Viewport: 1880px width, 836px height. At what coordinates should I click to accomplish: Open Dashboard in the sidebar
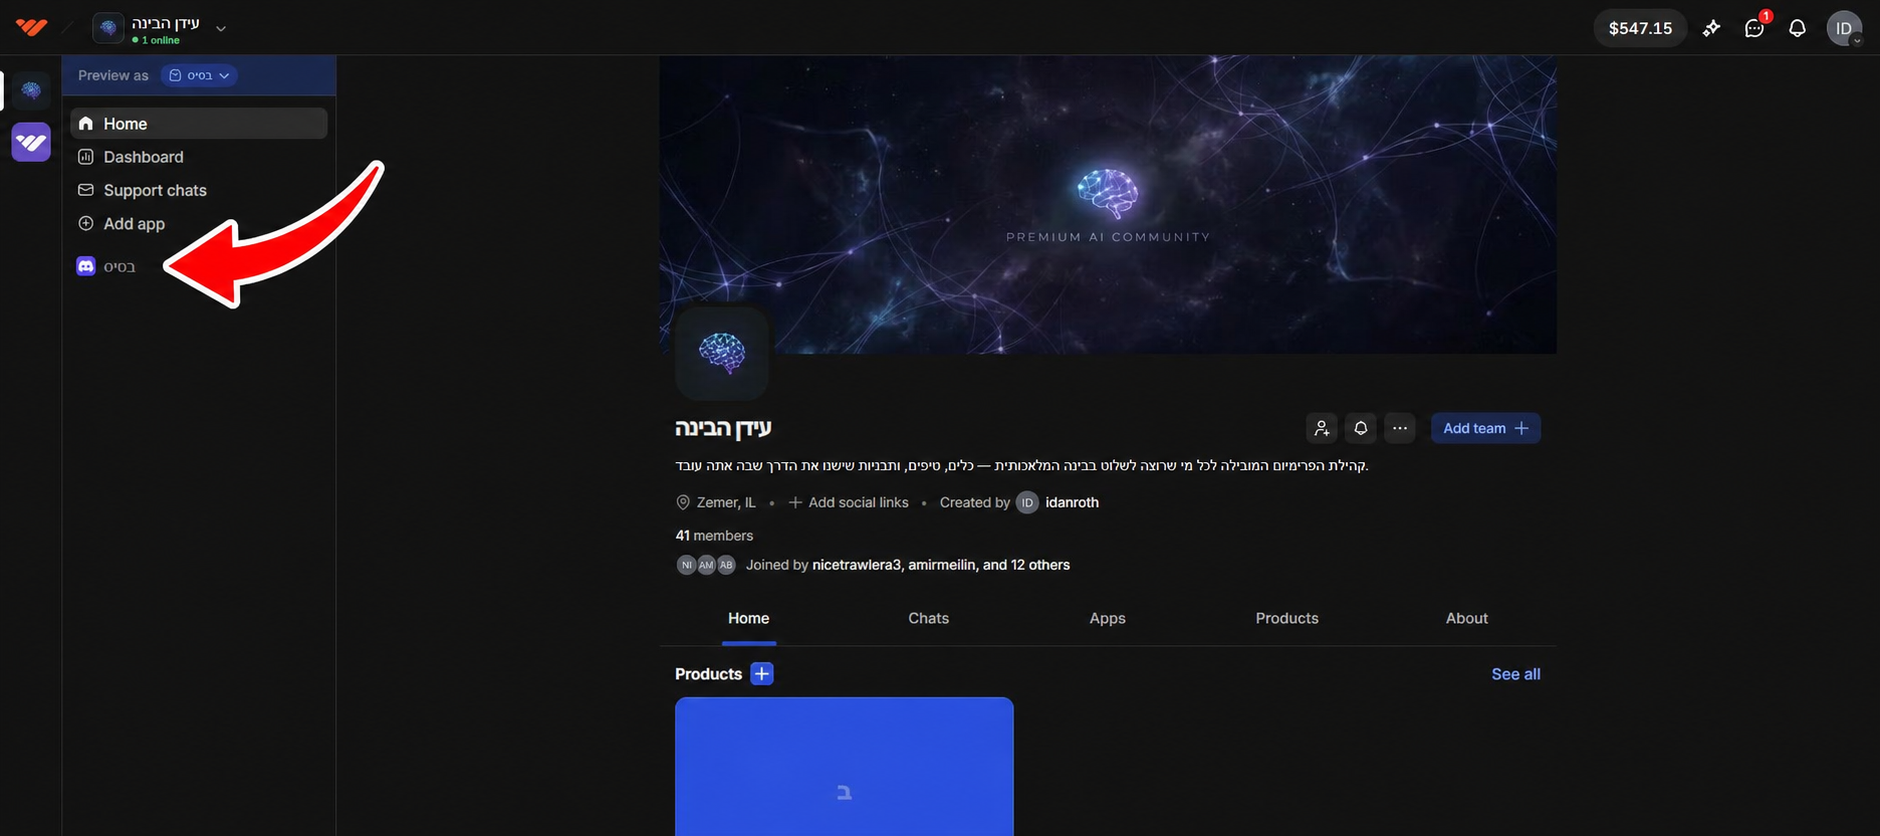click(x=199, y=157)
